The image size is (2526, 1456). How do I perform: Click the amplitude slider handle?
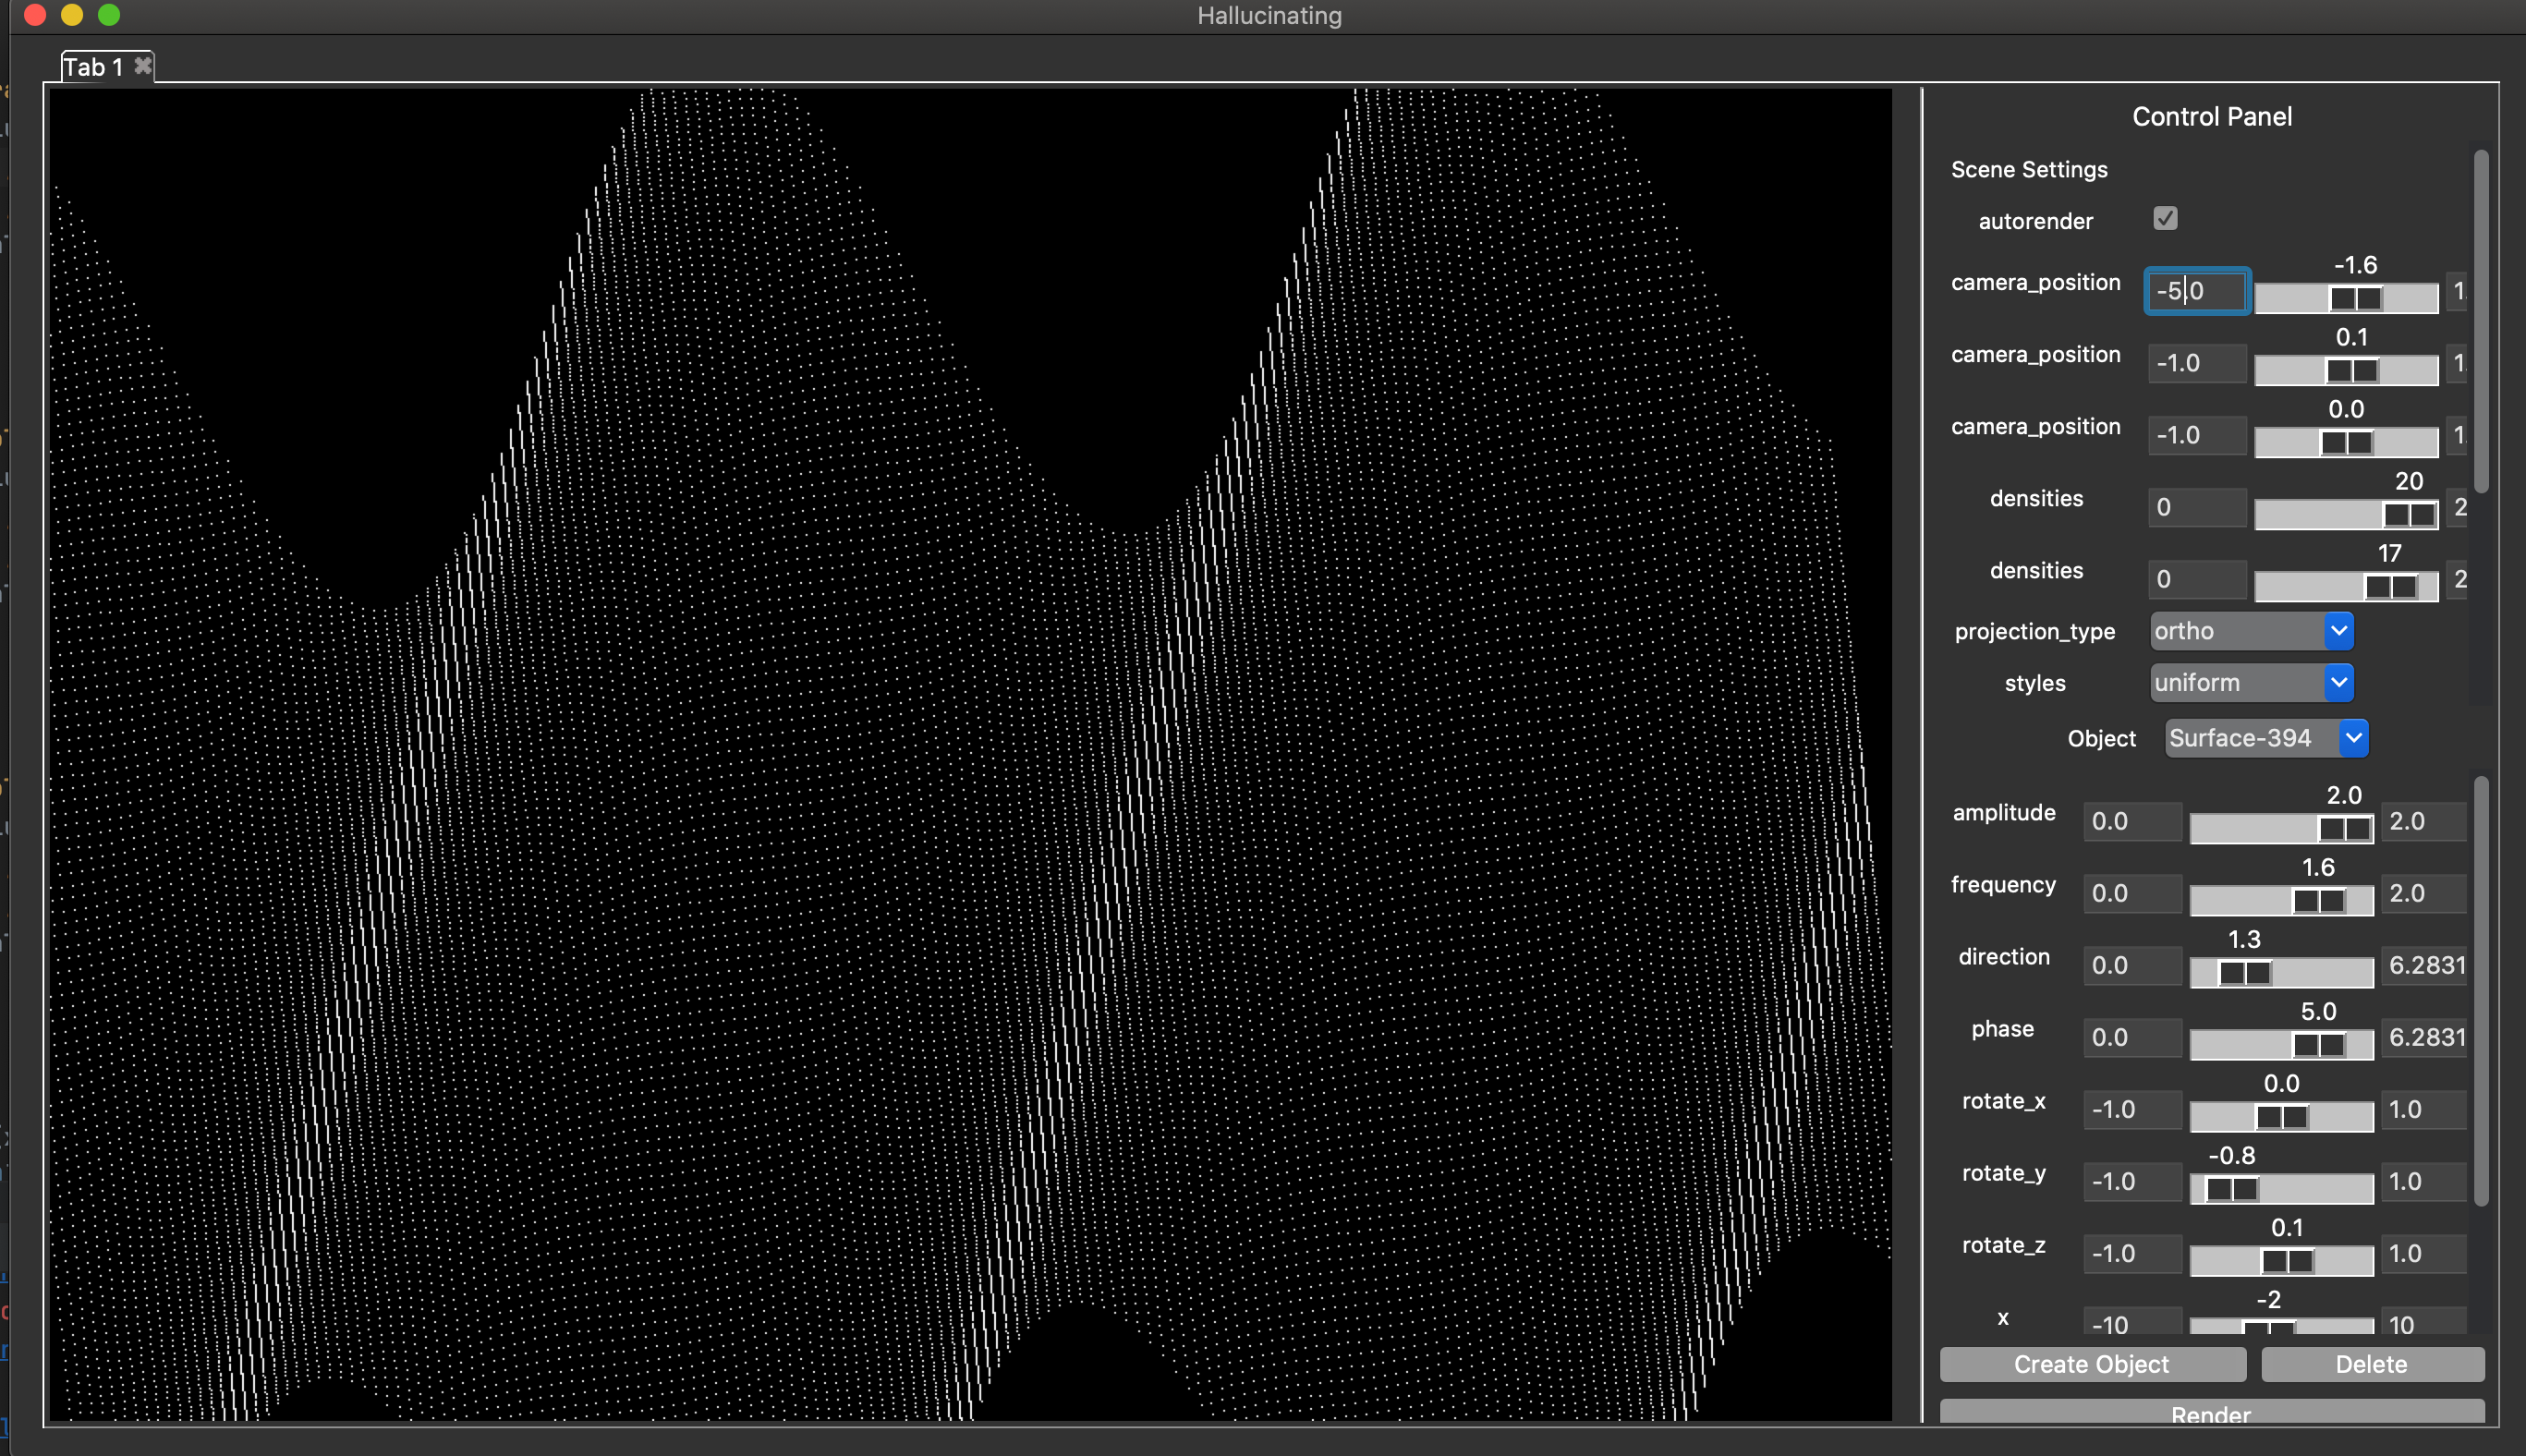[x=2344, y=829]
